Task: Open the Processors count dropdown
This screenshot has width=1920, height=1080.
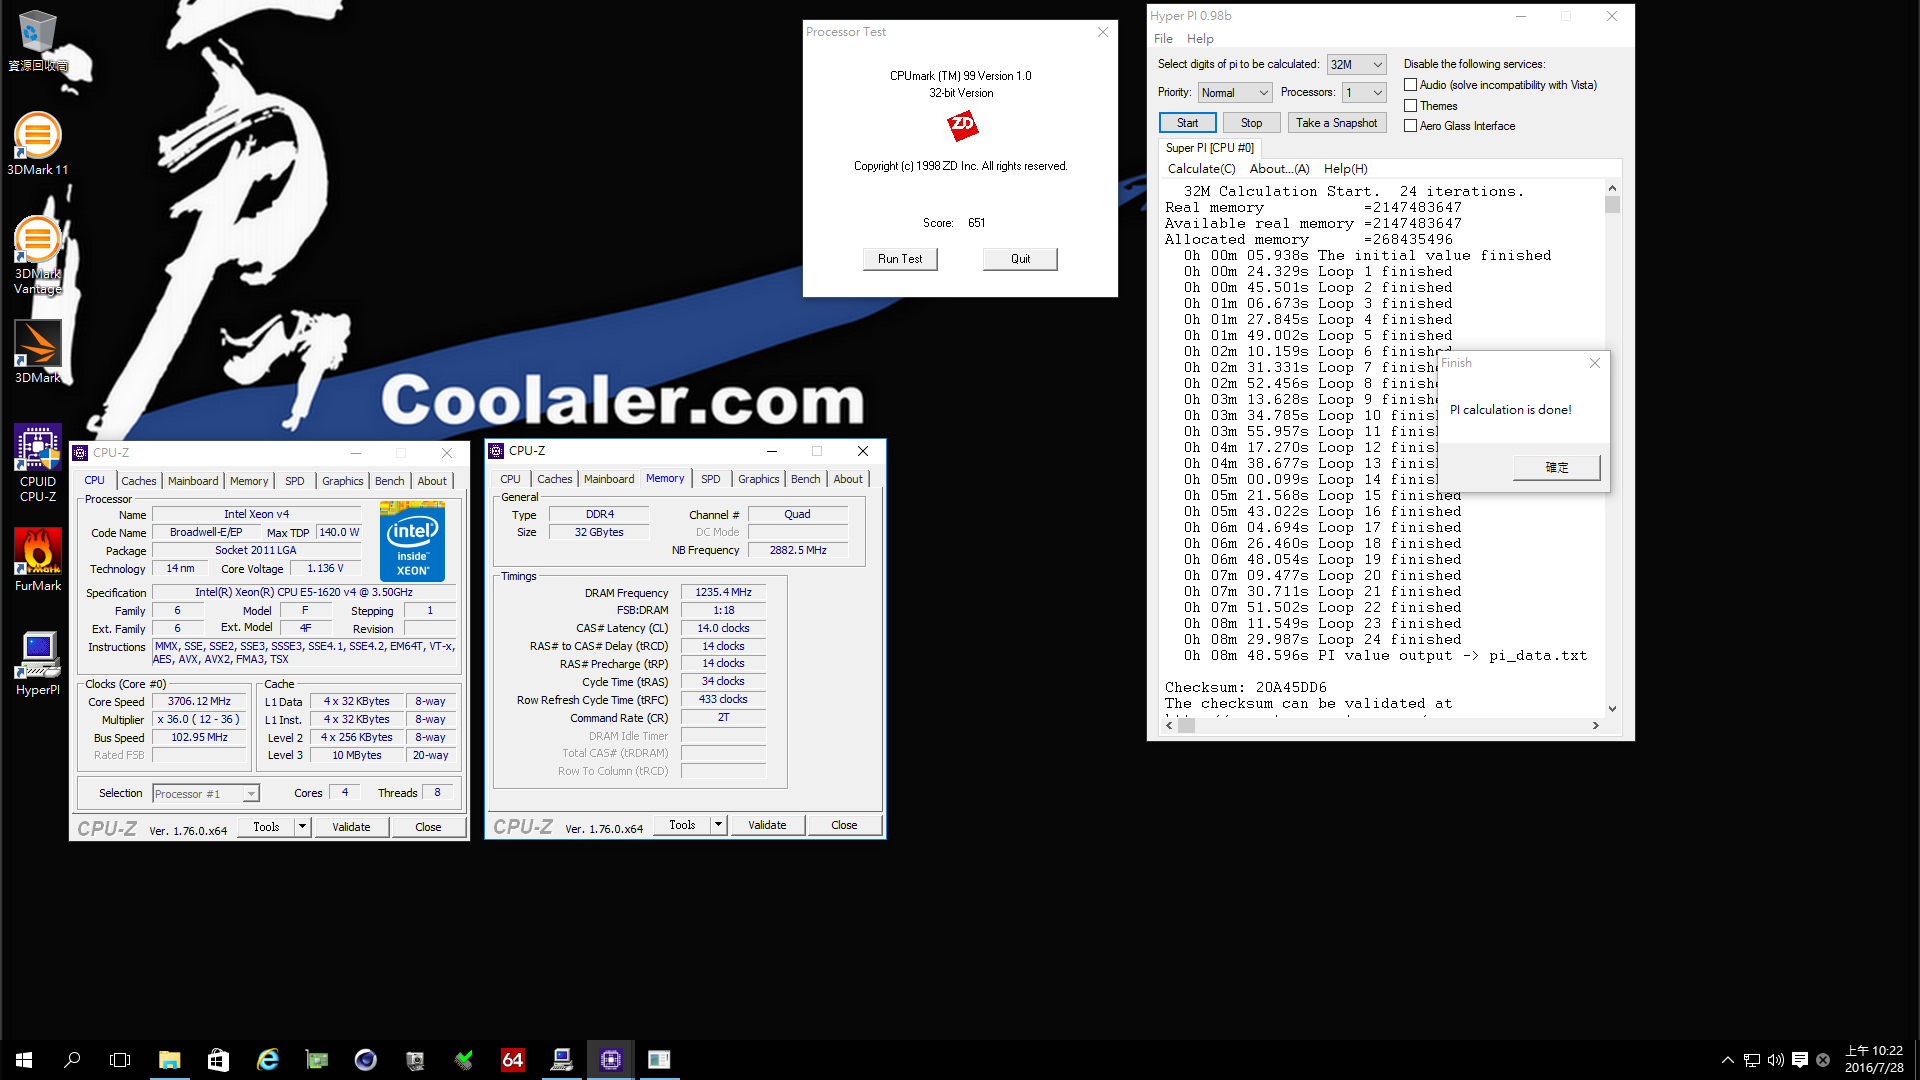Action: pos(1364,92)
